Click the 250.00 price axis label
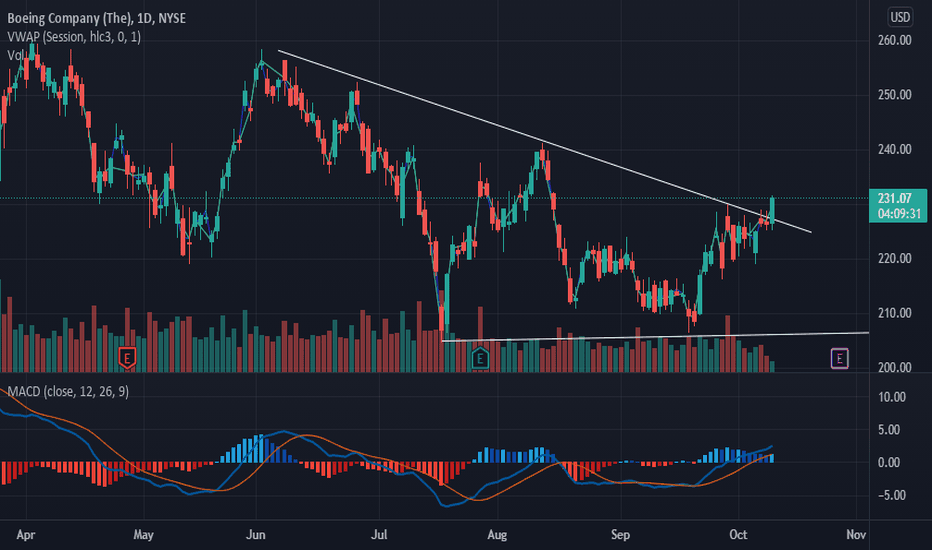The width and height of the screenshot is (932, 550). coord(895,95)
